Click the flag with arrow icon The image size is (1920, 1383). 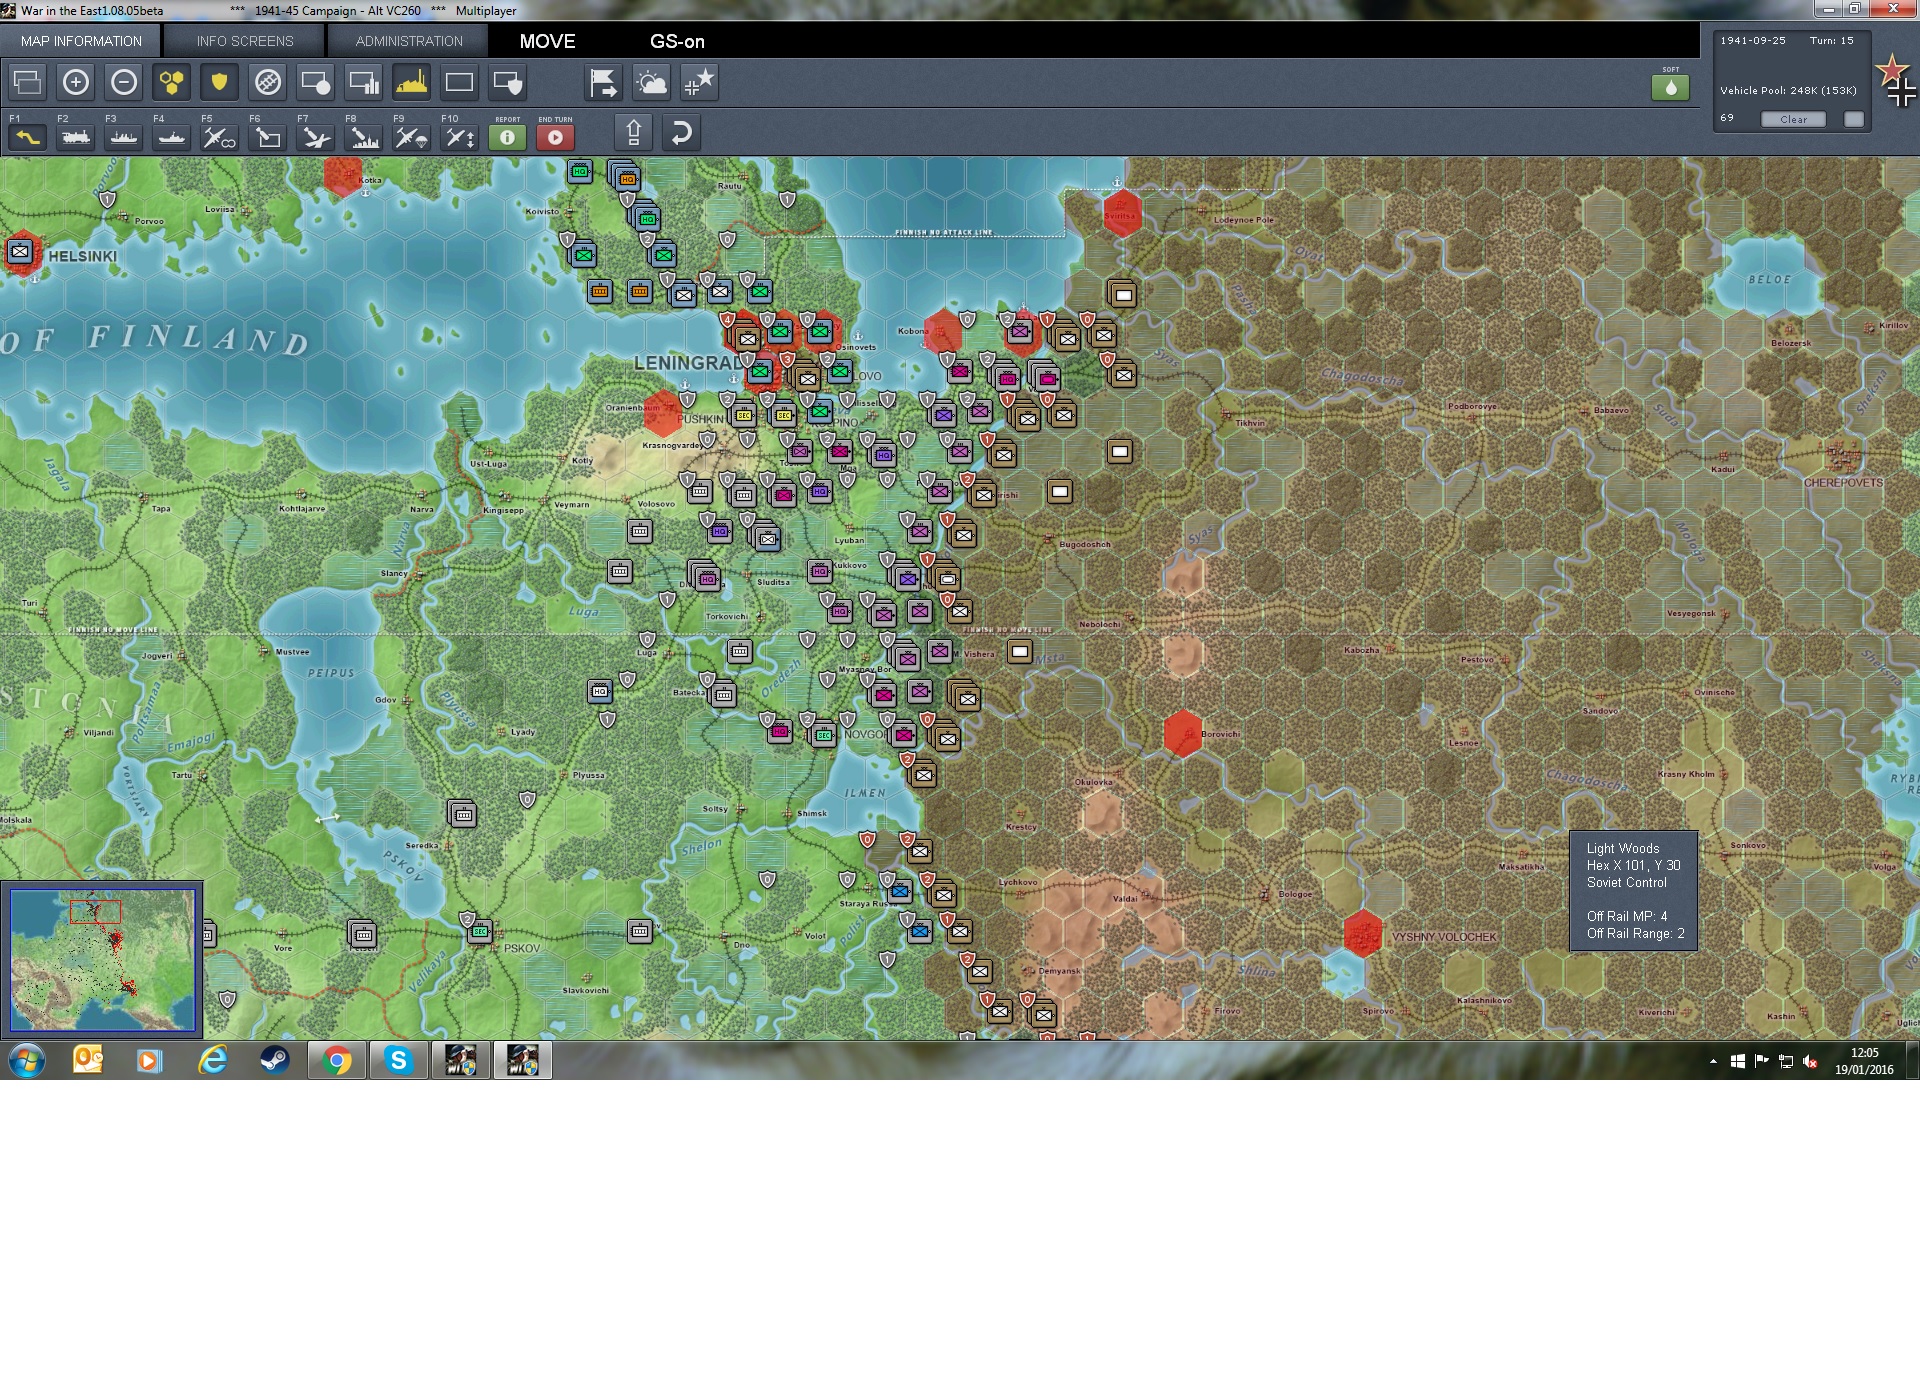pyautogui.click(x=604, y=82)
